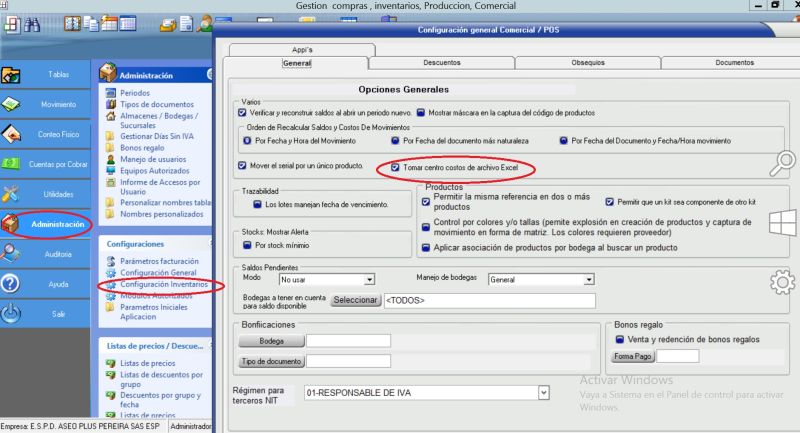Viewport: 800px width, 433px height.
Task: Click the Forma Pago text field
Action: tap(677, 356)
